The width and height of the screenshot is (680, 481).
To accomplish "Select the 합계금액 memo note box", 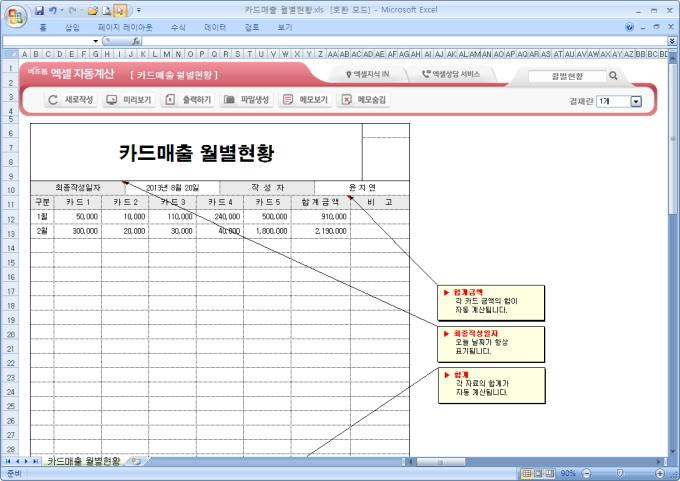I will click(x=491, y=303).
